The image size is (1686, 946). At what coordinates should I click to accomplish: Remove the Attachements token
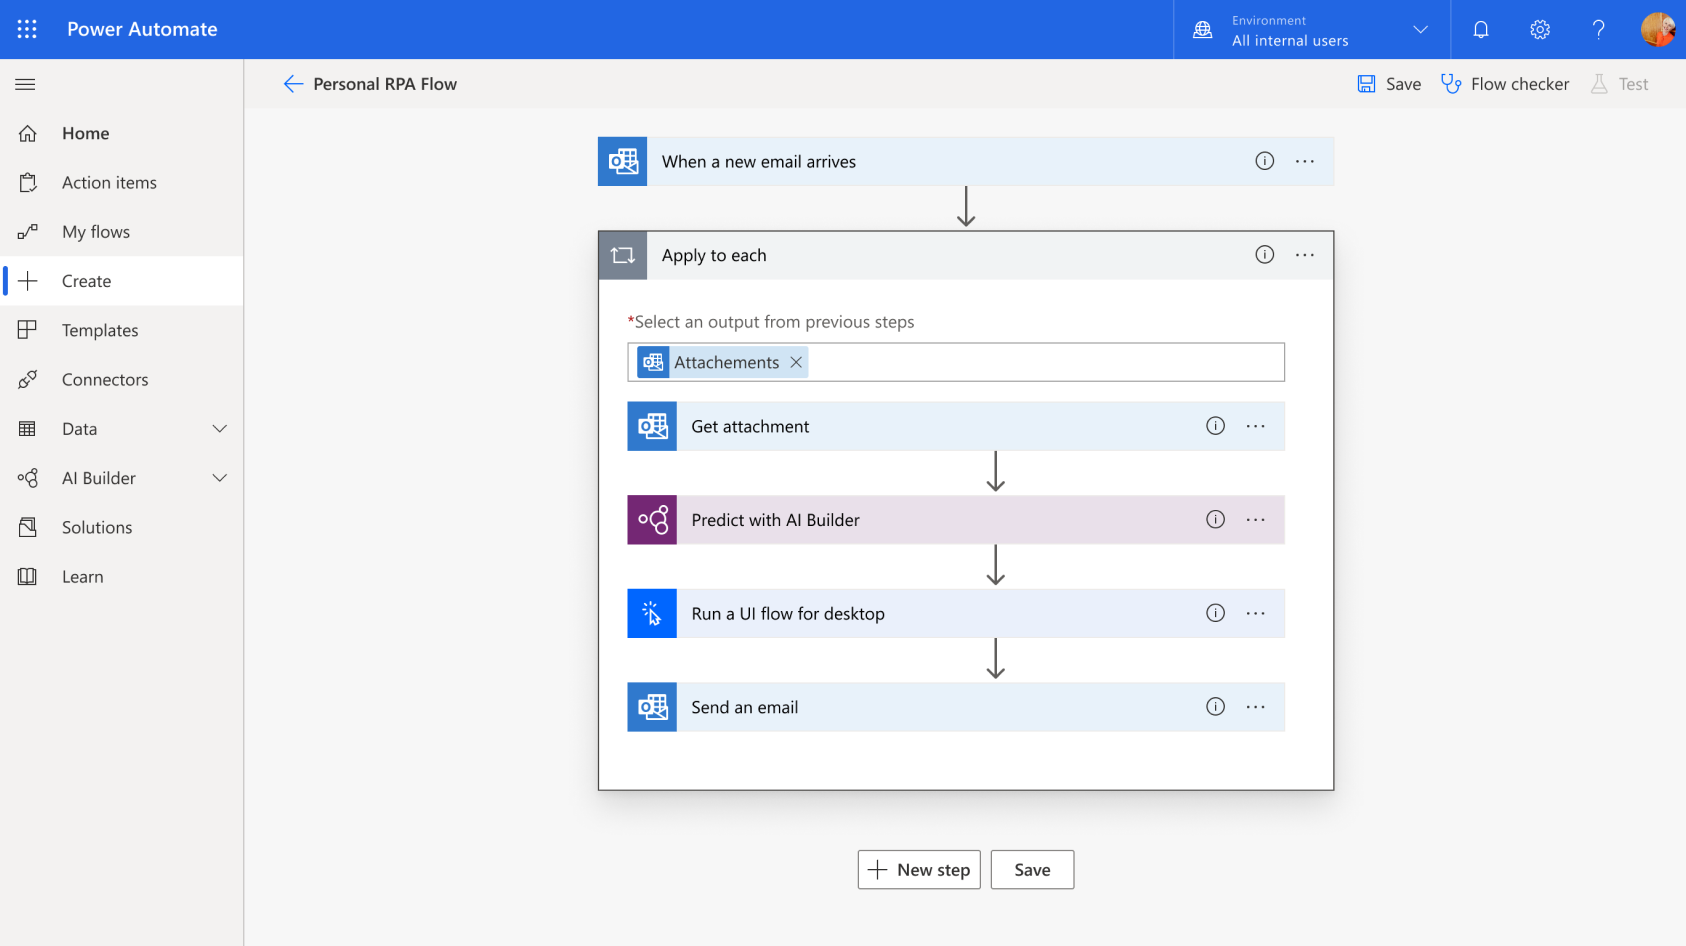coord(796,362)
